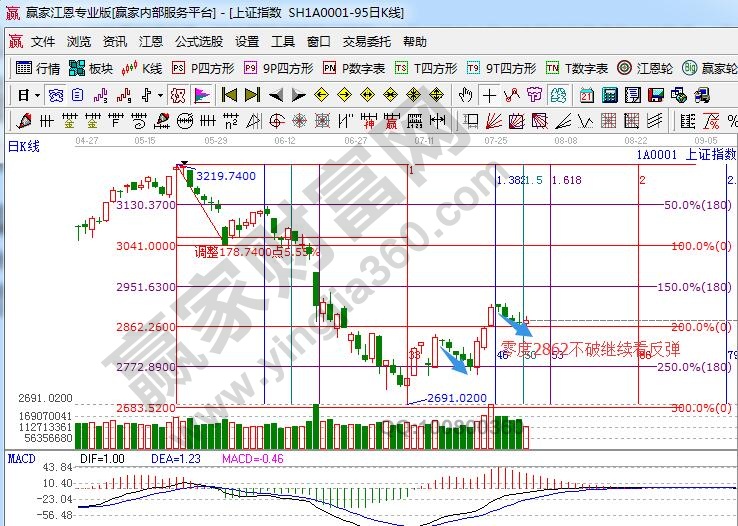Open the 工具 menu
Screen dimensions: 738x526
pos(283,42)
